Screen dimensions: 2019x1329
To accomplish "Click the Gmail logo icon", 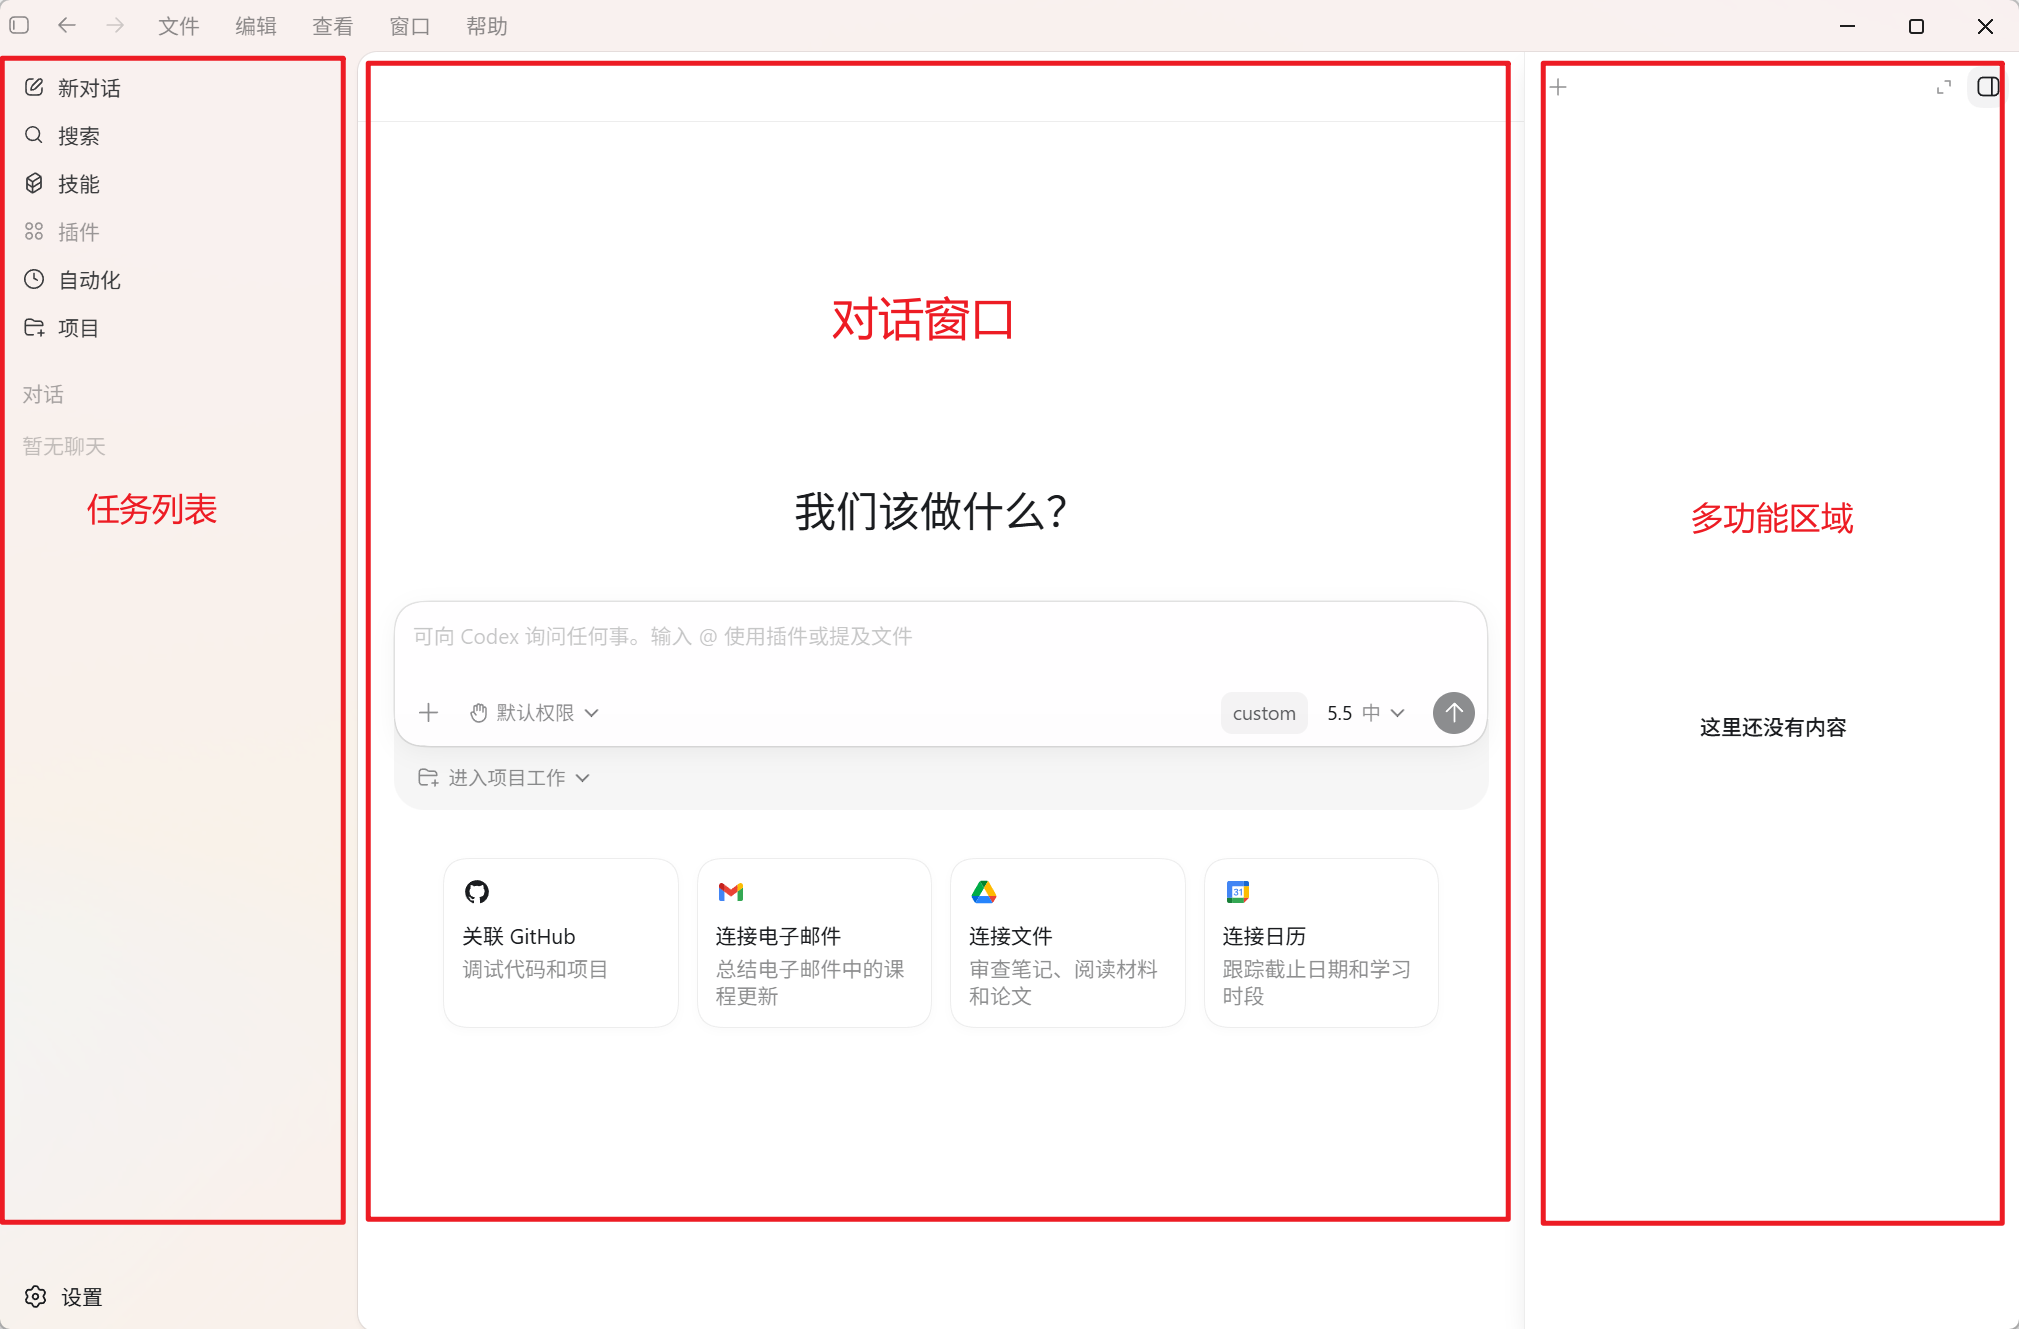I will tap(731, 891).
